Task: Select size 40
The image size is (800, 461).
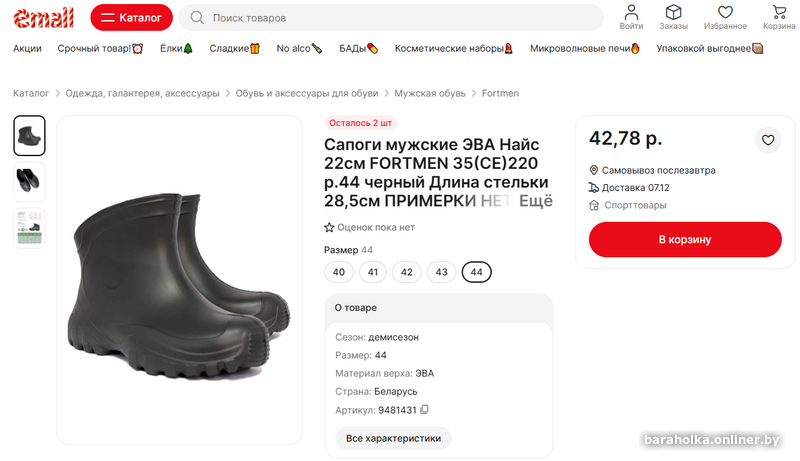Action: (x=339, y=272)
